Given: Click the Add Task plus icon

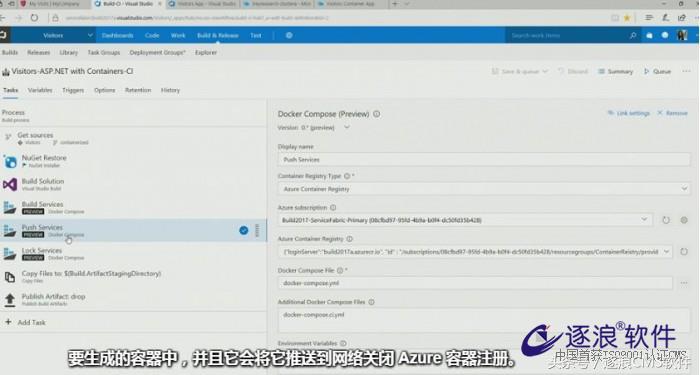Looking at the screenshot, I should click(8, 322).
